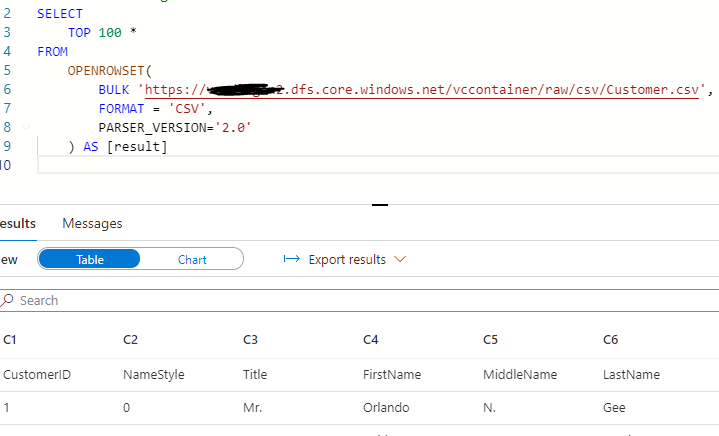719x436 pixels.
Task: Click the C1 column header
Action: [x=10, y=340]
